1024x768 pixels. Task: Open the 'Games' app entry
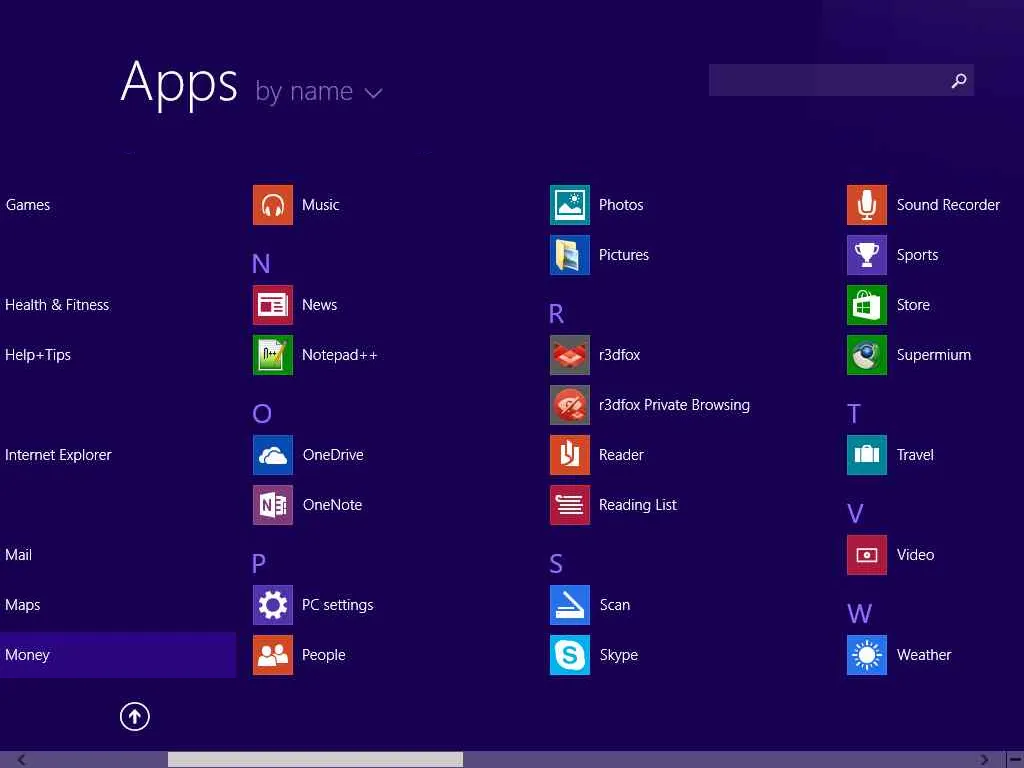tap(27, 205)
